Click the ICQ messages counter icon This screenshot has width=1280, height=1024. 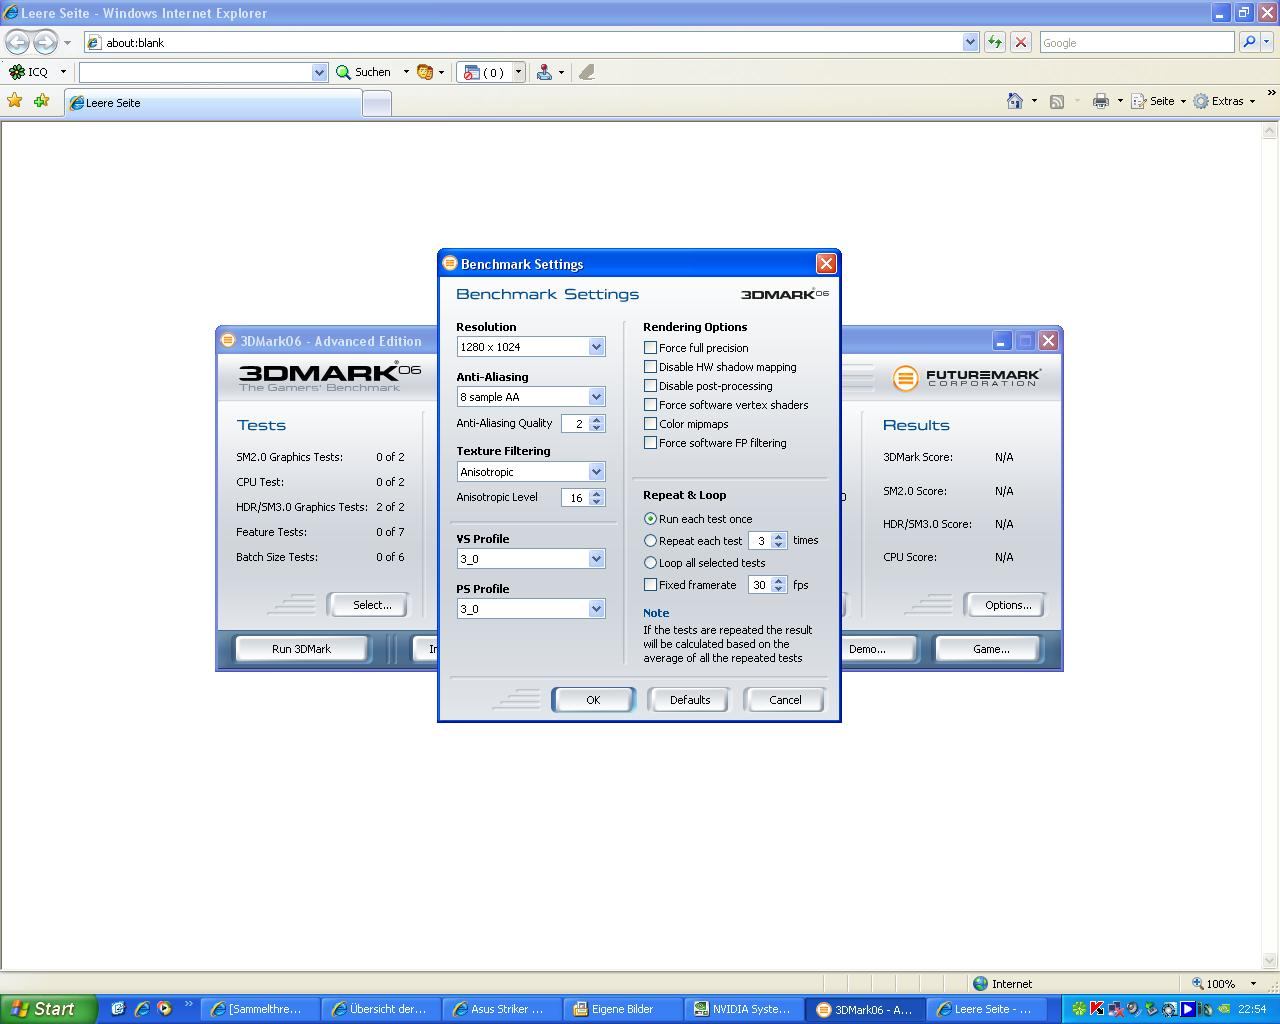(485, 72)
